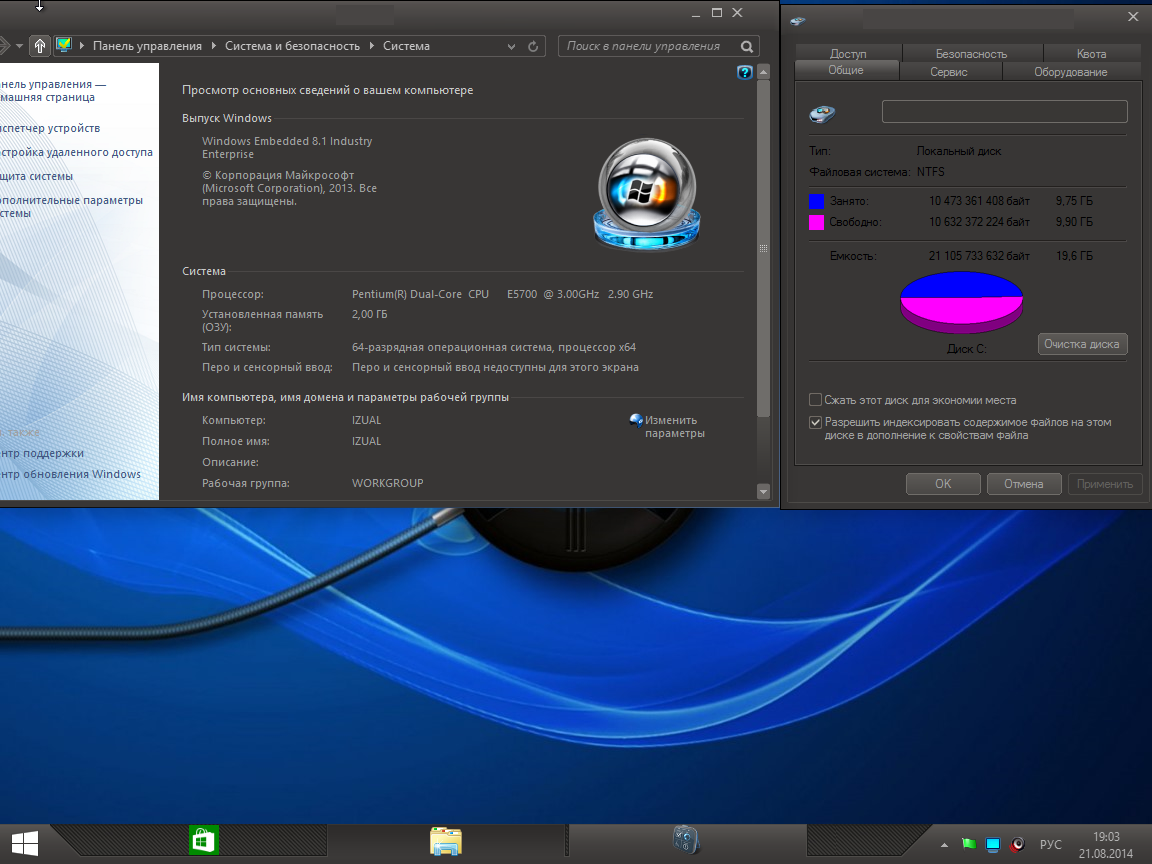Show hidden system tray icons
This screenshot has width=1152, height=864.
[943, 845]
